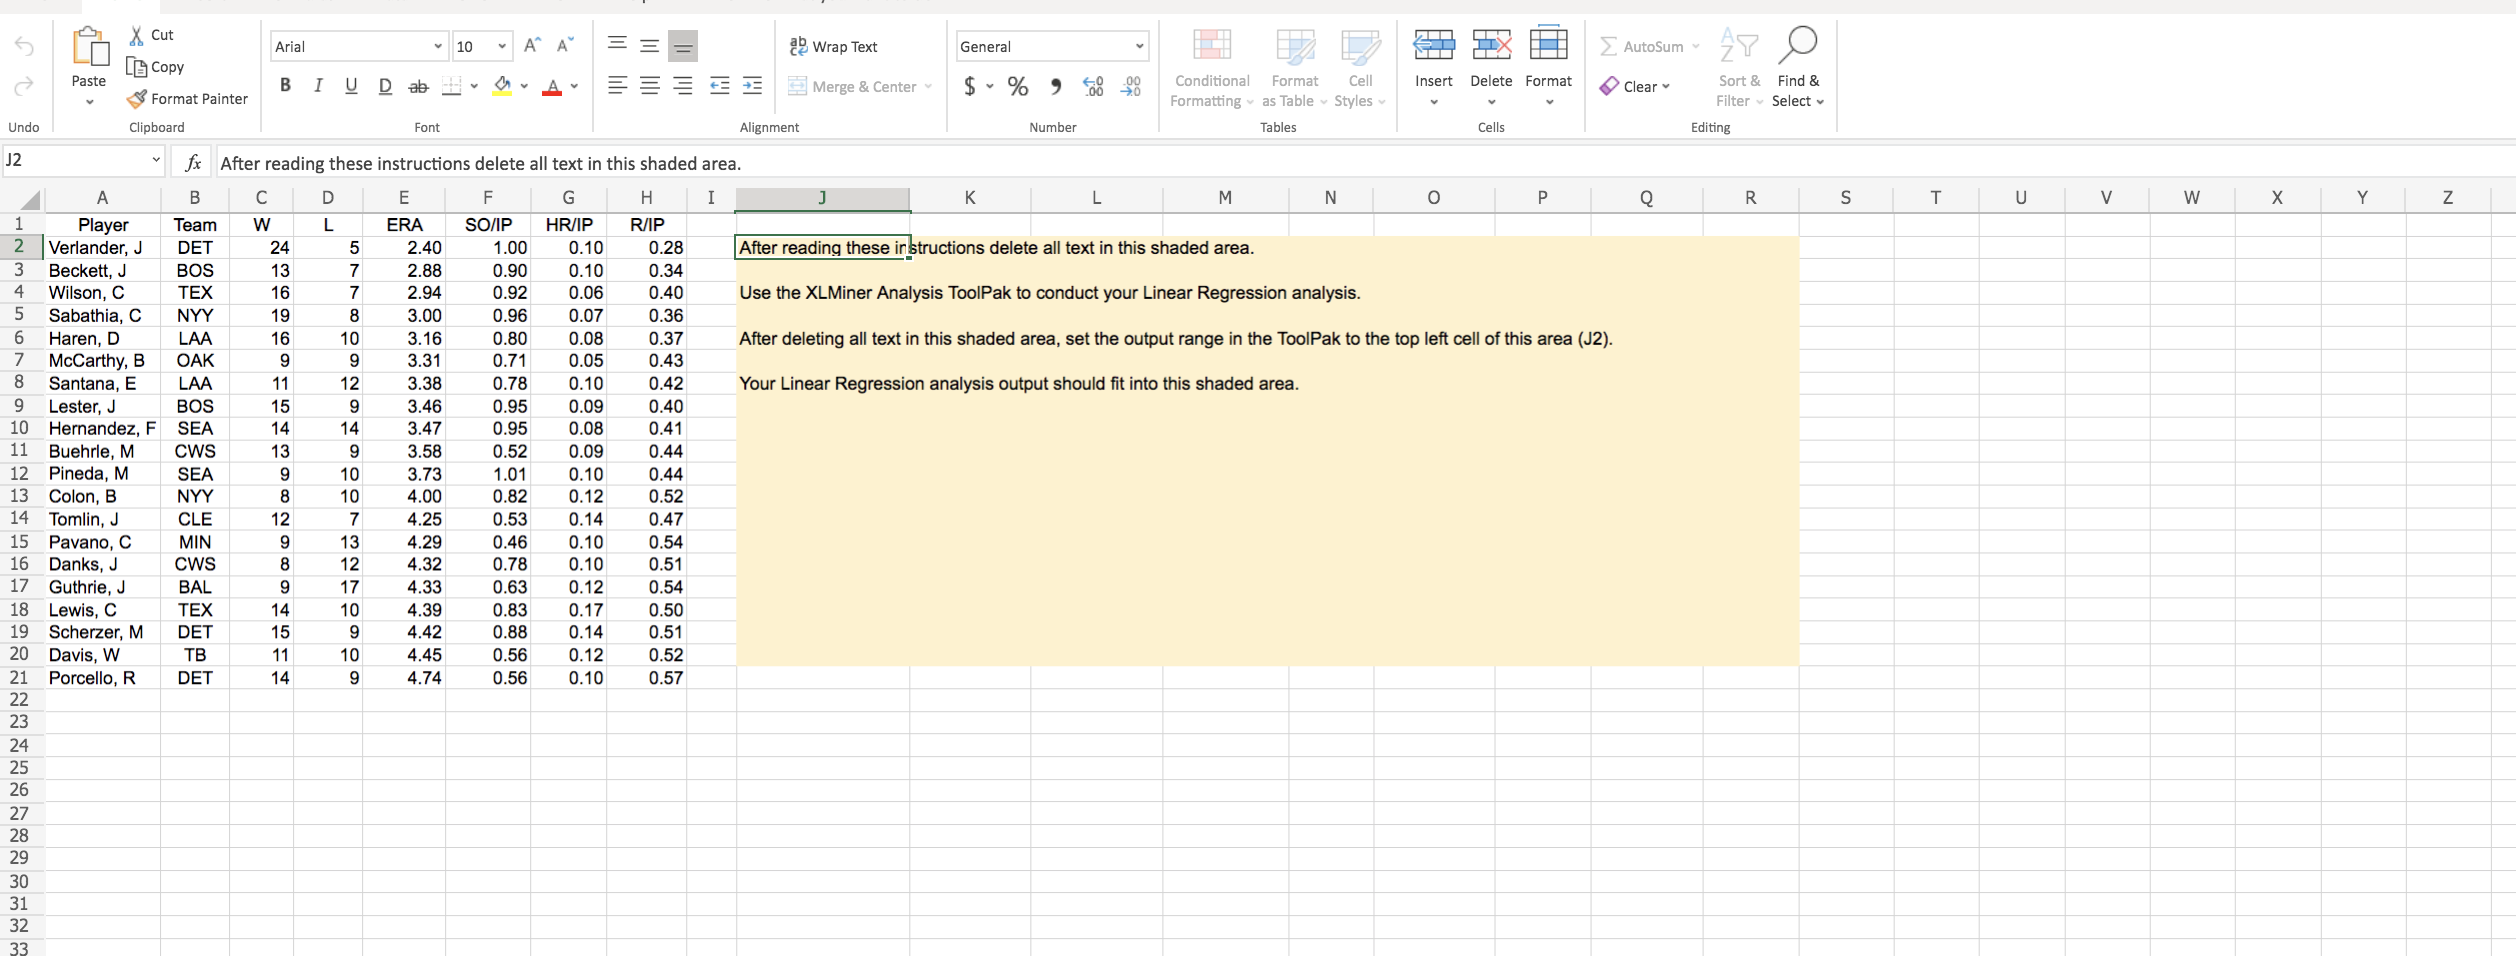Viewport: 2516px width, 956px height.
Task: Select the cell containing "Verlander, J"
Action: click(x=102, y=247)
